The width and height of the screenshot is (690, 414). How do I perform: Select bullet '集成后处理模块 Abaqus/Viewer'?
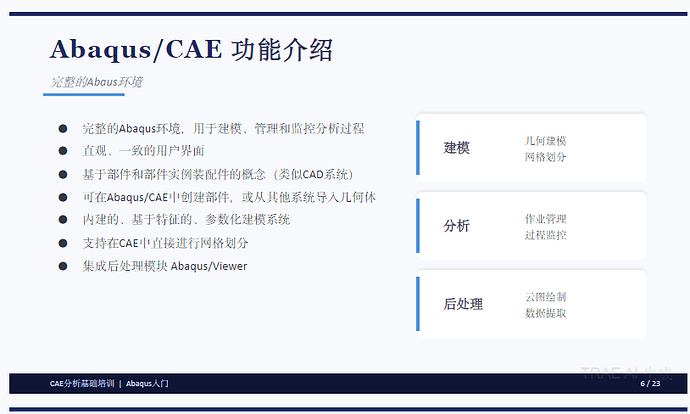pyautogui.click(x=165, y=266)
